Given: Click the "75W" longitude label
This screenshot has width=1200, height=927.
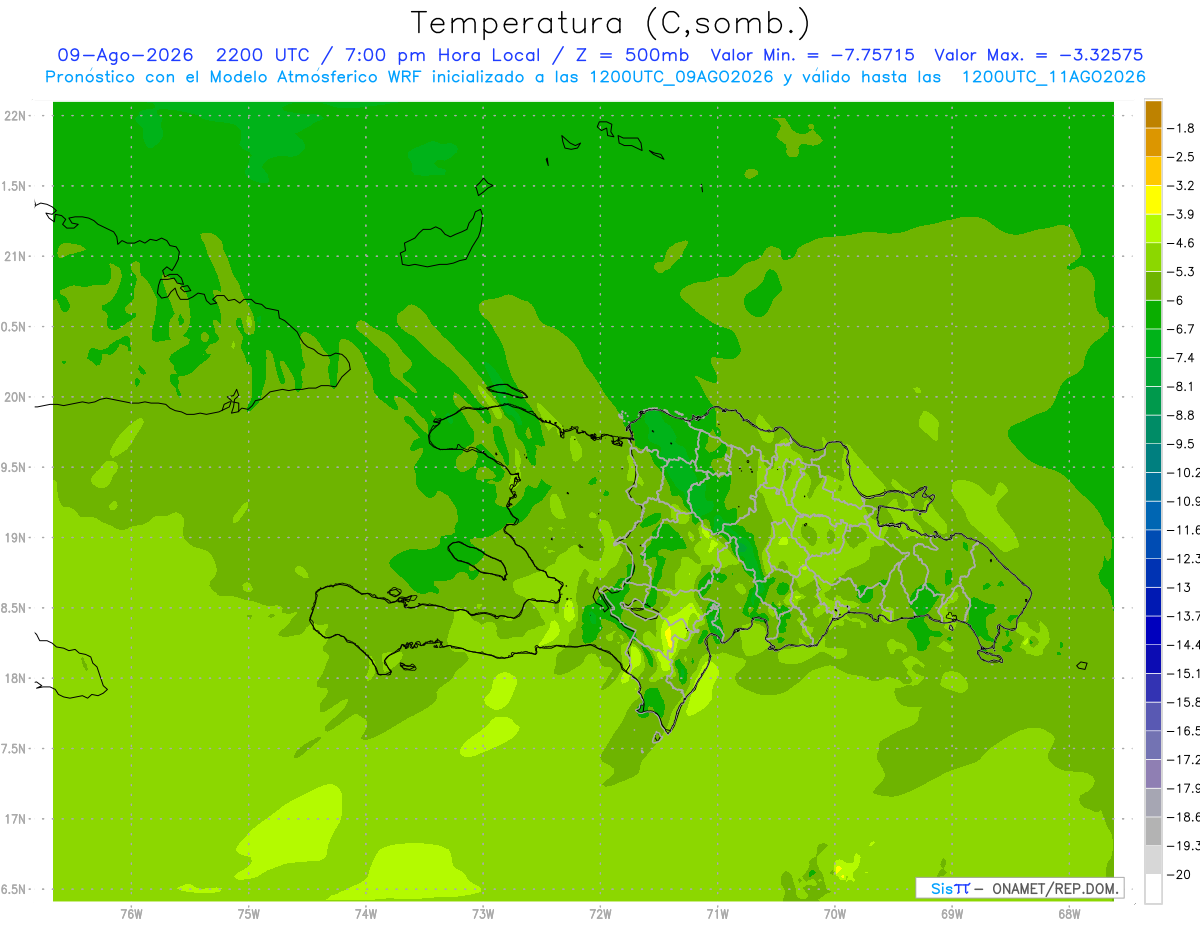Looking at the screenshot, I should tap(249, 914).
